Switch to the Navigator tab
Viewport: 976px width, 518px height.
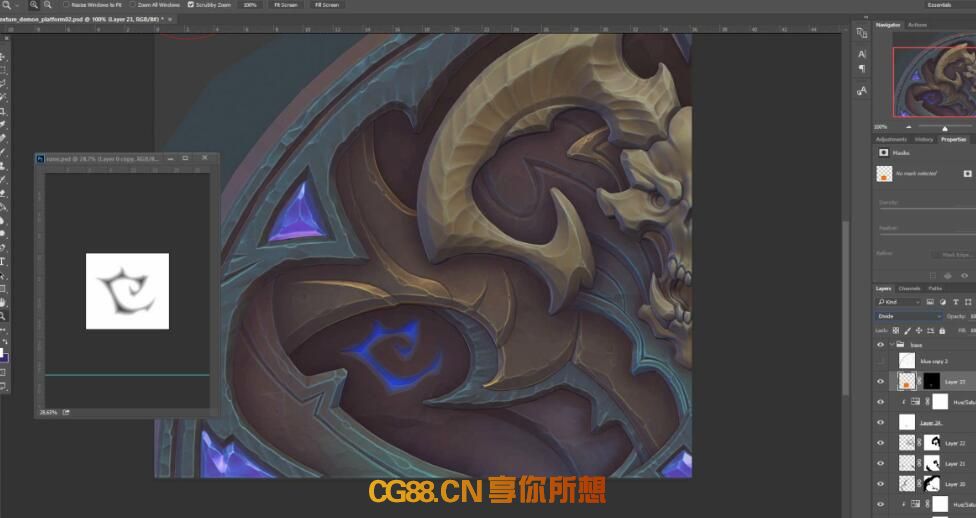[x=888, y=25]
